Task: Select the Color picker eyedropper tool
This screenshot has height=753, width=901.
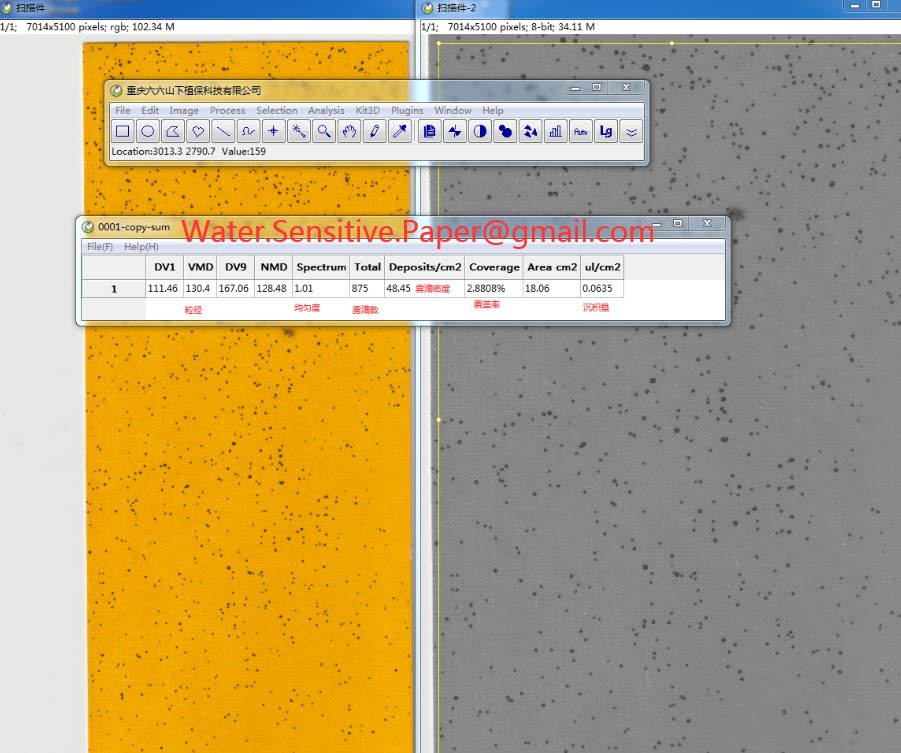Action: tap(400, 132)
